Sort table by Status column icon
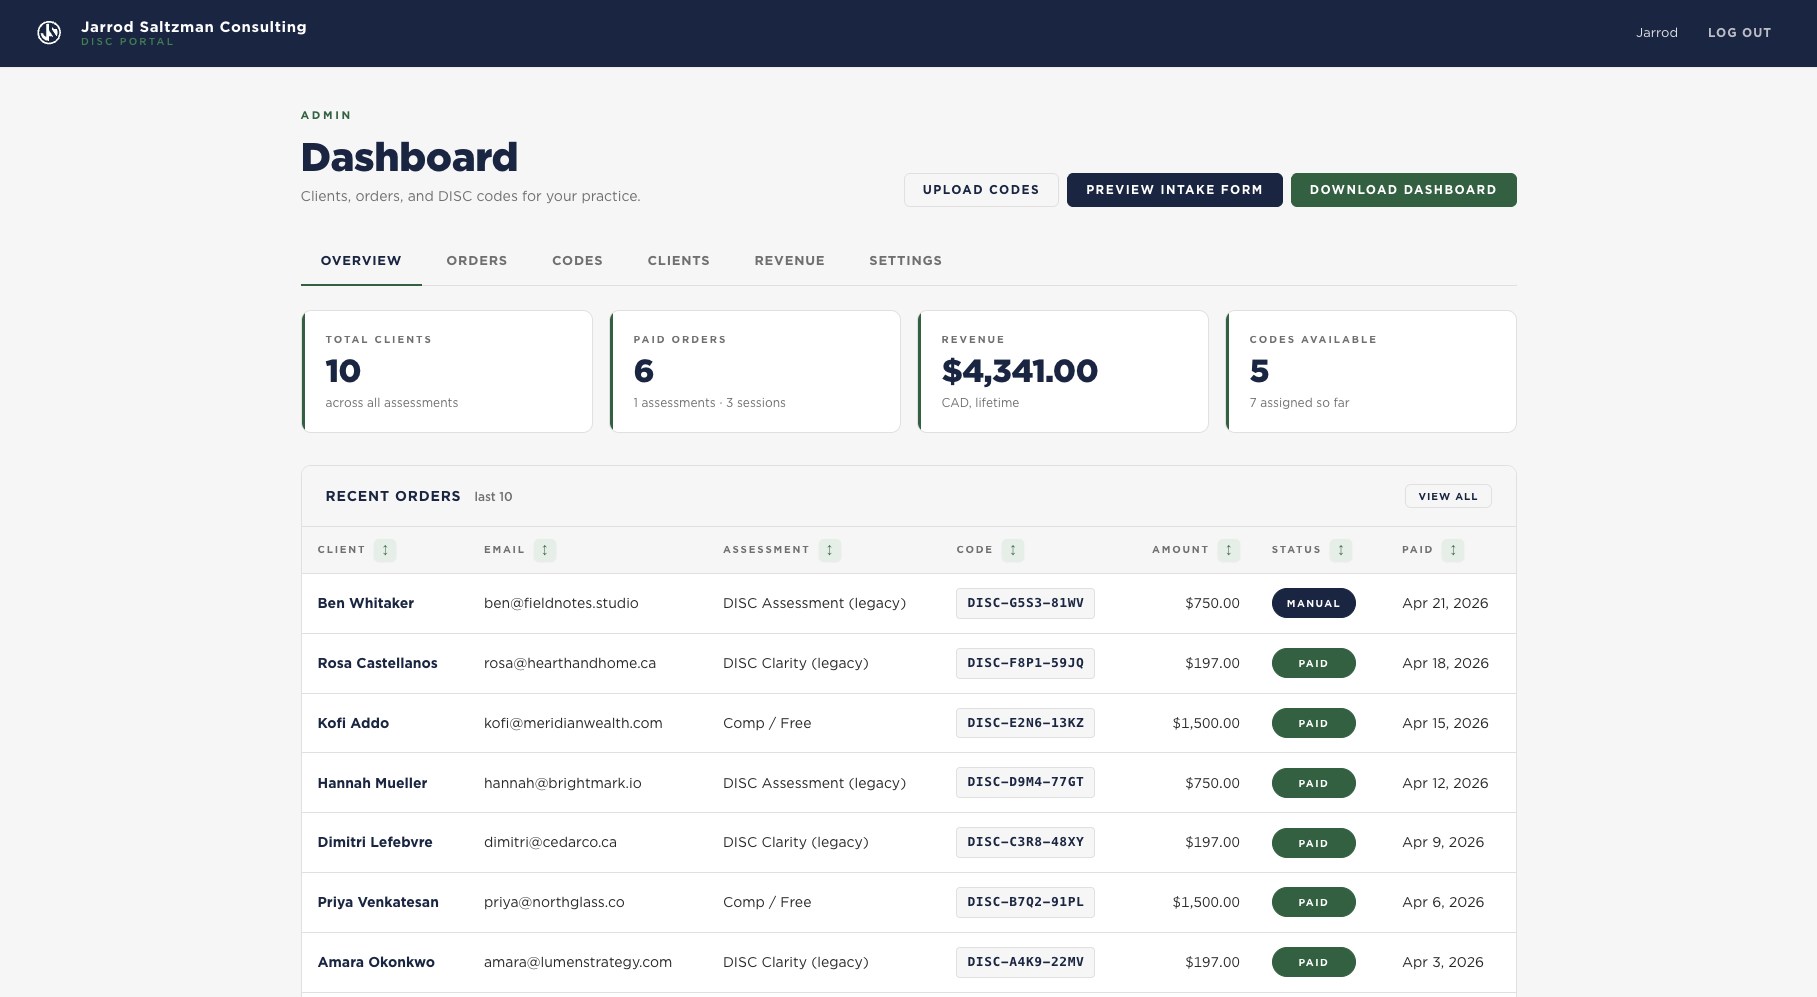The width and height of the screenshot is (1817, 997). (x=1341, y=550)
